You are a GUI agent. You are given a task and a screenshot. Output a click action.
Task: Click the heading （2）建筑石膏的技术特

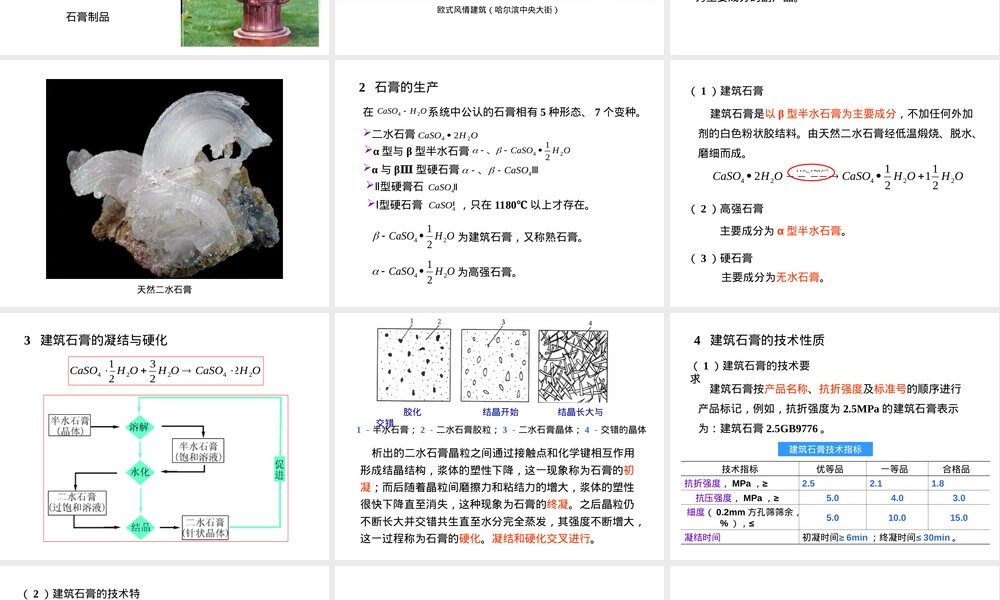pyautogui.click(x=81, y=594)
